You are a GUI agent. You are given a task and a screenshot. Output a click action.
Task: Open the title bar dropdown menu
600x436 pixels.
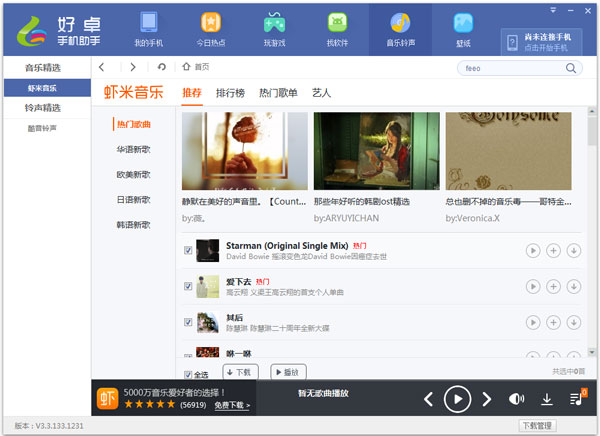(x=553, y=10)
